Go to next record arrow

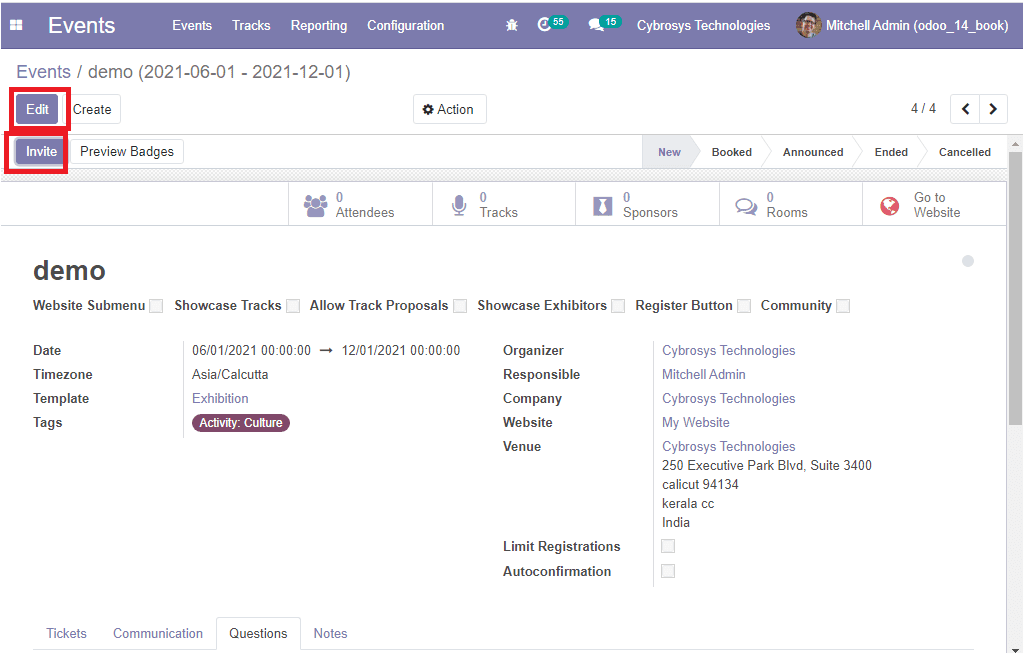point(993,109)
